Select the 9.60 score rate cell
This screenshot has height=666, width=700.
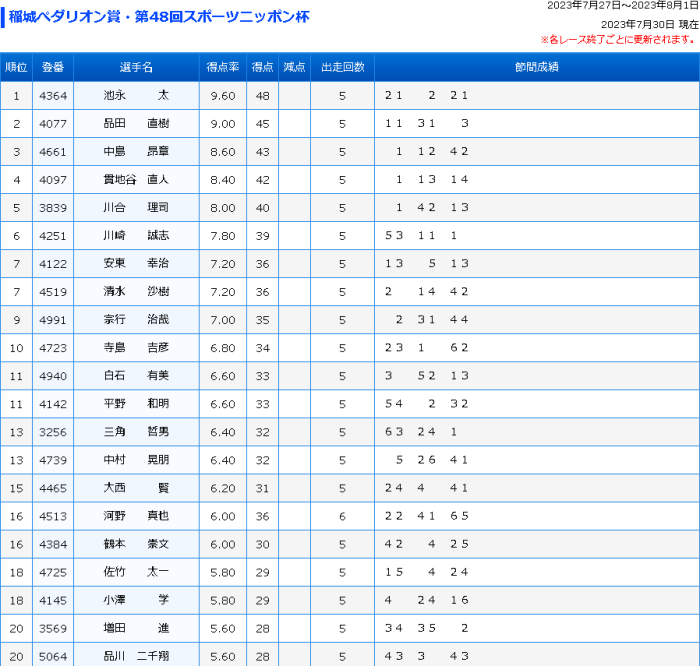point(223,96)
